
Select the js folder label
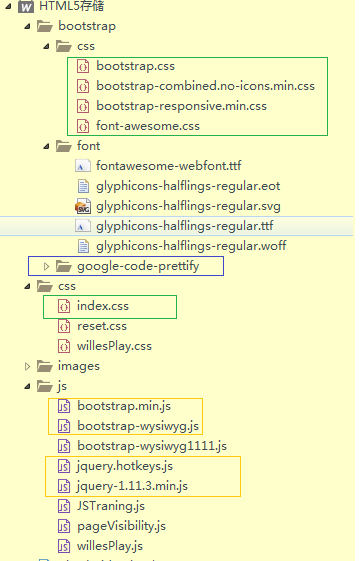point(62,386)
